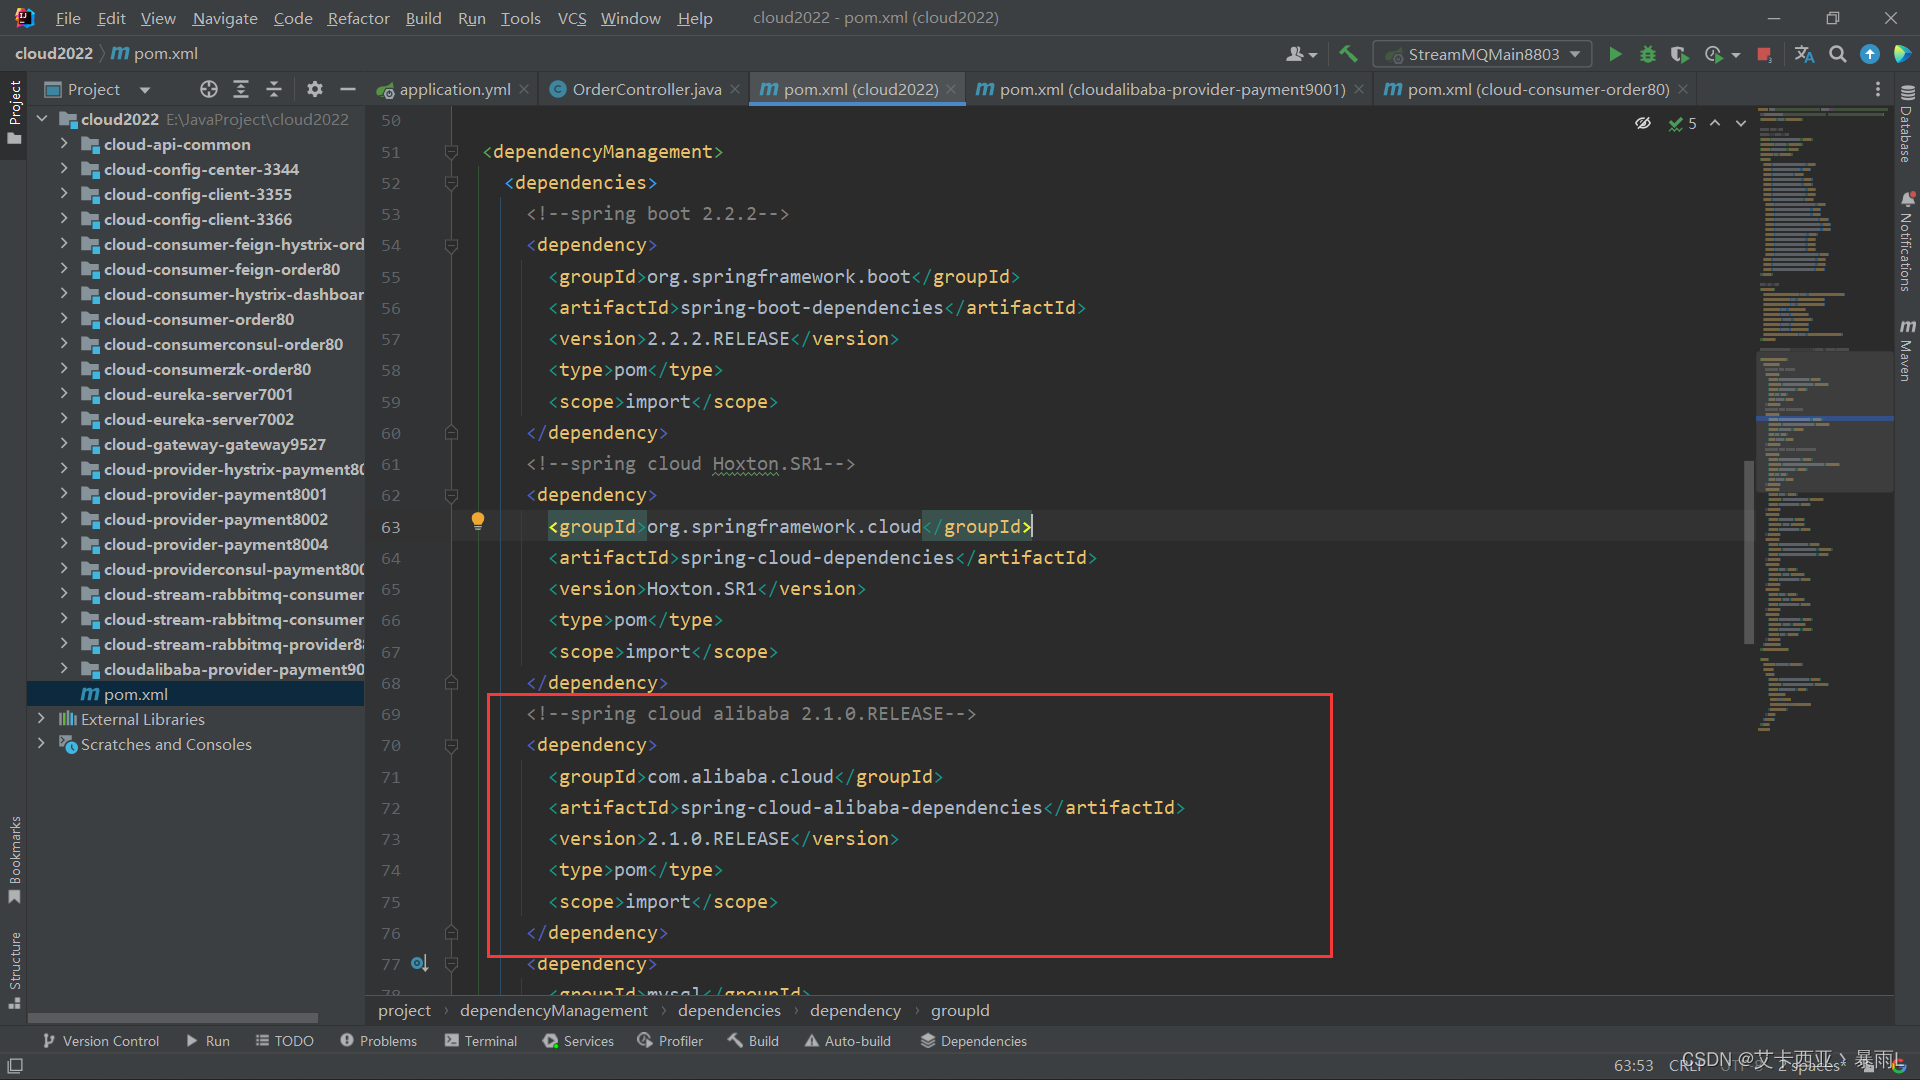Click the Build Project hammer icon
Screen dimensions: 1920x1080
coord(1348,54)
